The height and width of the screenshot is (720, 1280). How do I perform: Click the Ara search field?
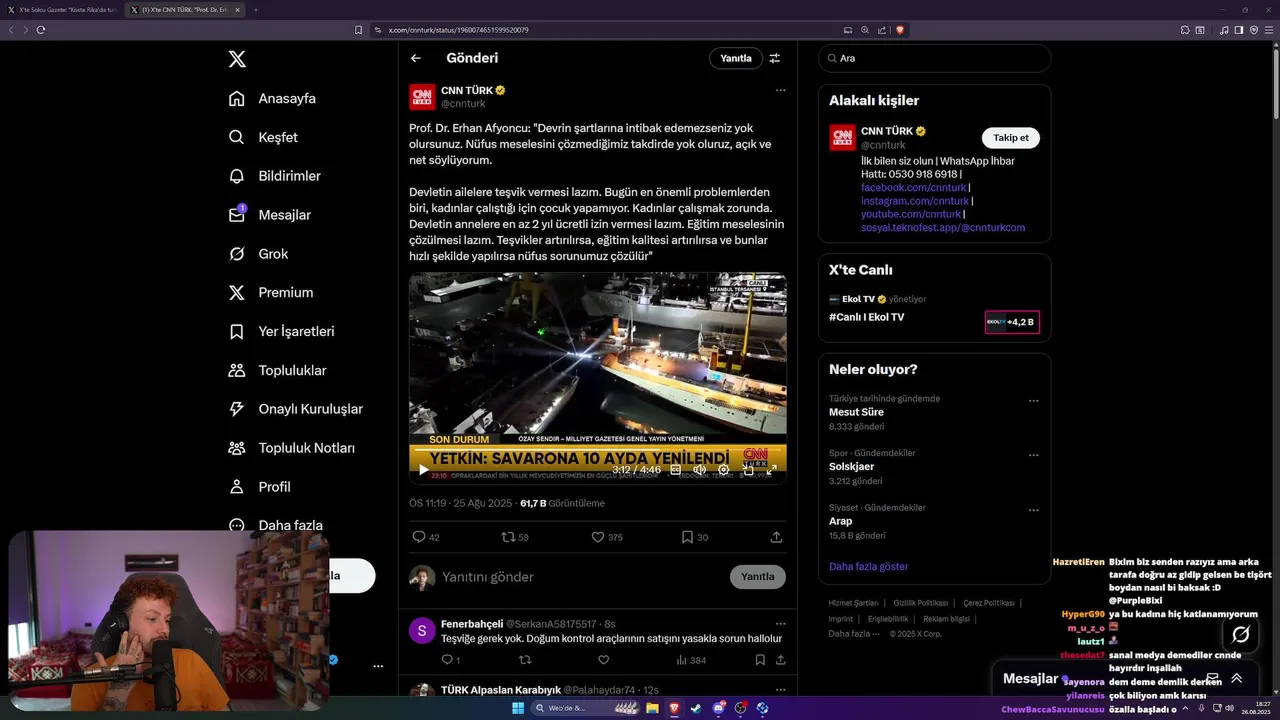(934, 58)
